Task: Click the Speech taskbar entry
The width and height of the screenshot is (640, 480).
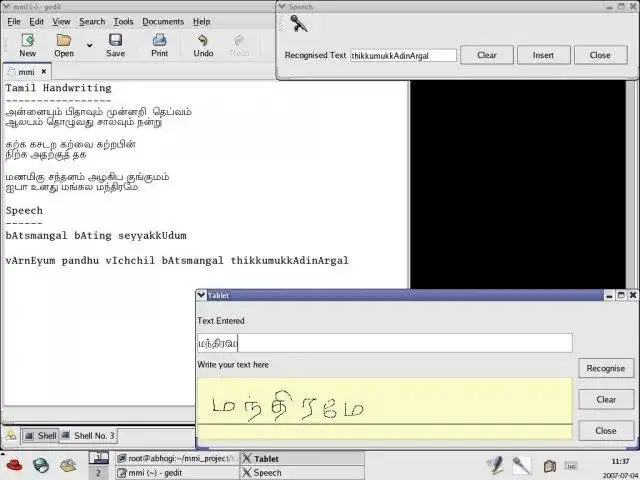Action: [302, 473]
